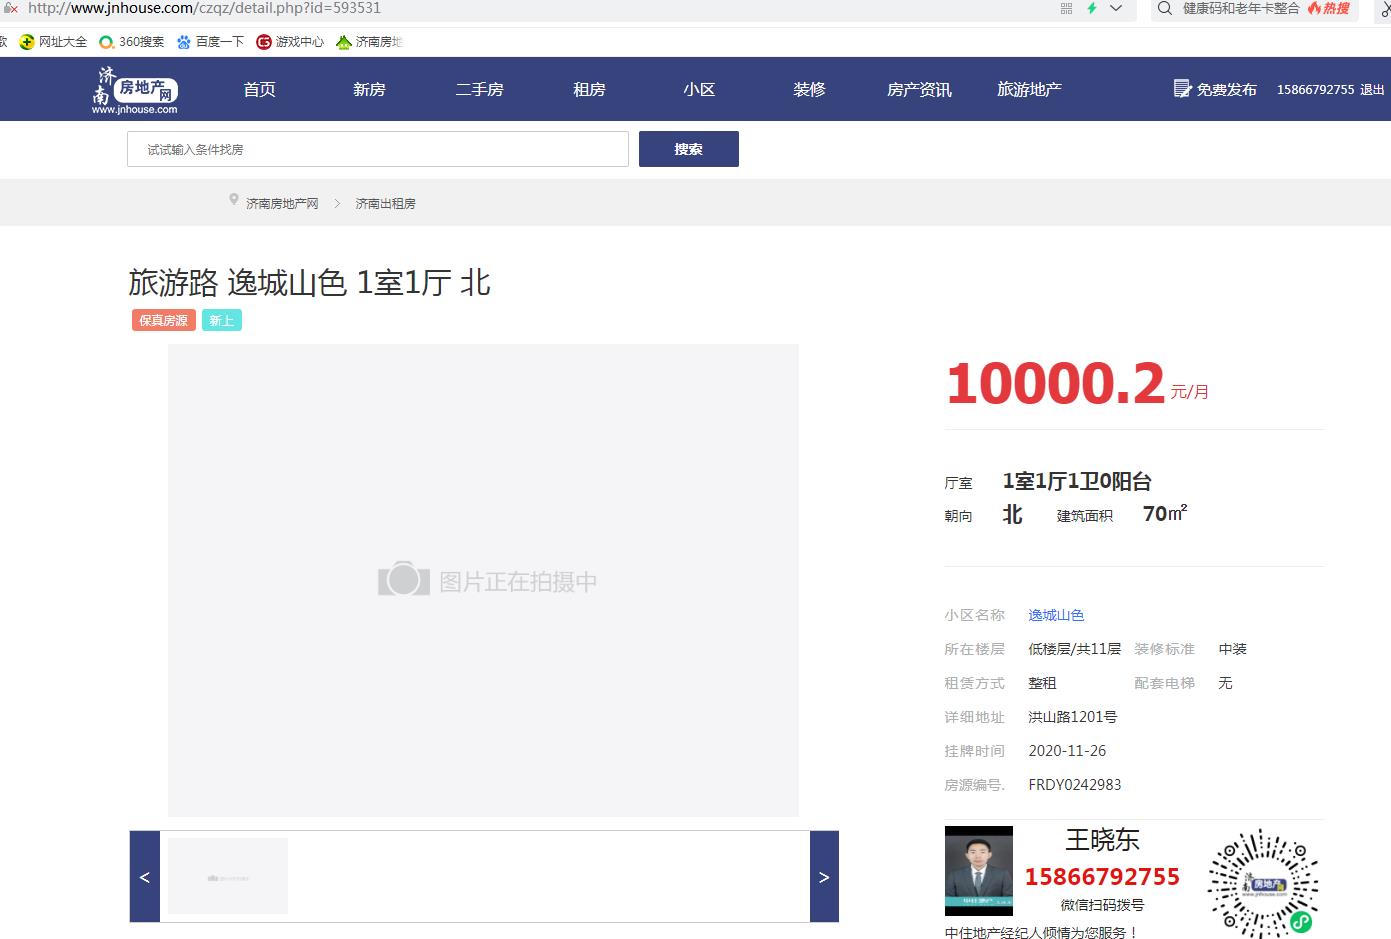1391x939 pixels.
Task: Open the 游戏中心 bookmark
Action: pyautogui.click(x=290, y=42)
